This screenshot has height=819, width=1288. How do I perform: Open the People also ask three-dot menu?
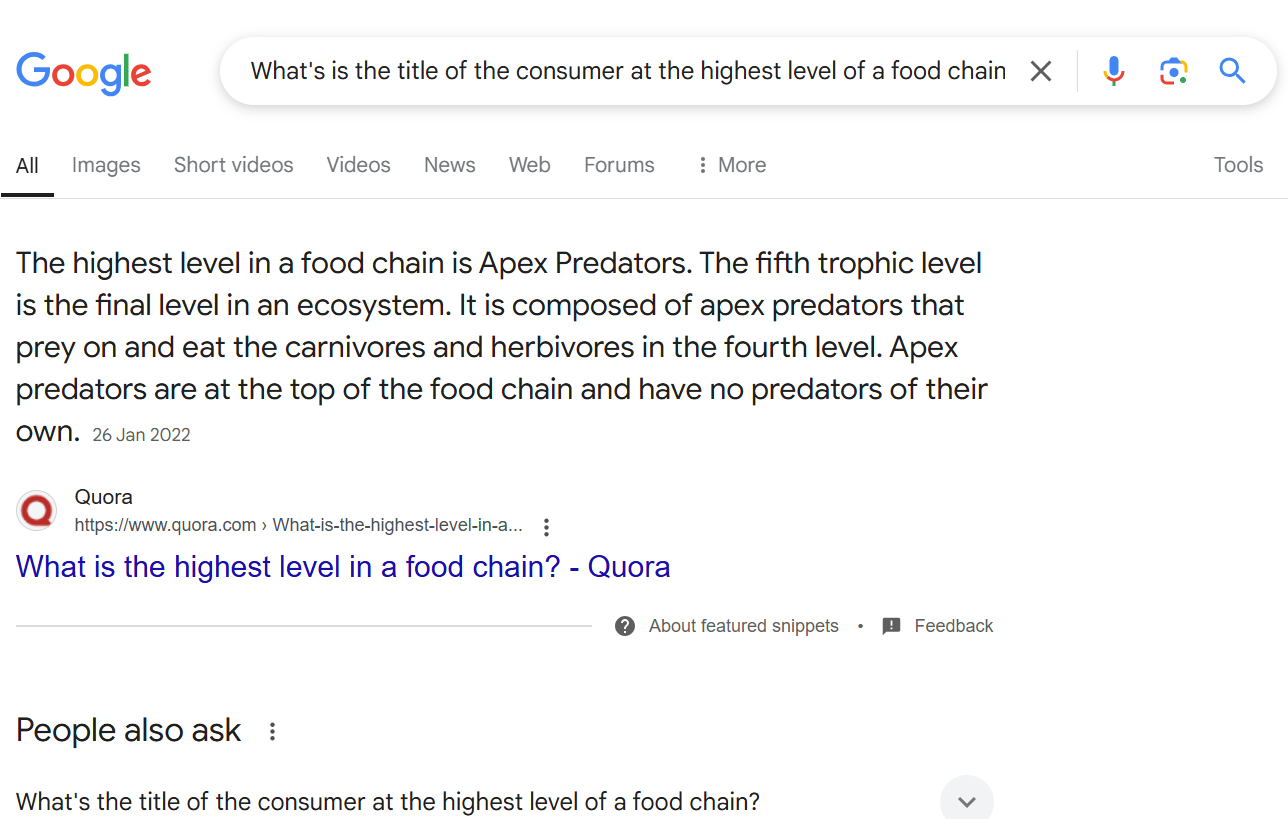(x=271, y=731)
